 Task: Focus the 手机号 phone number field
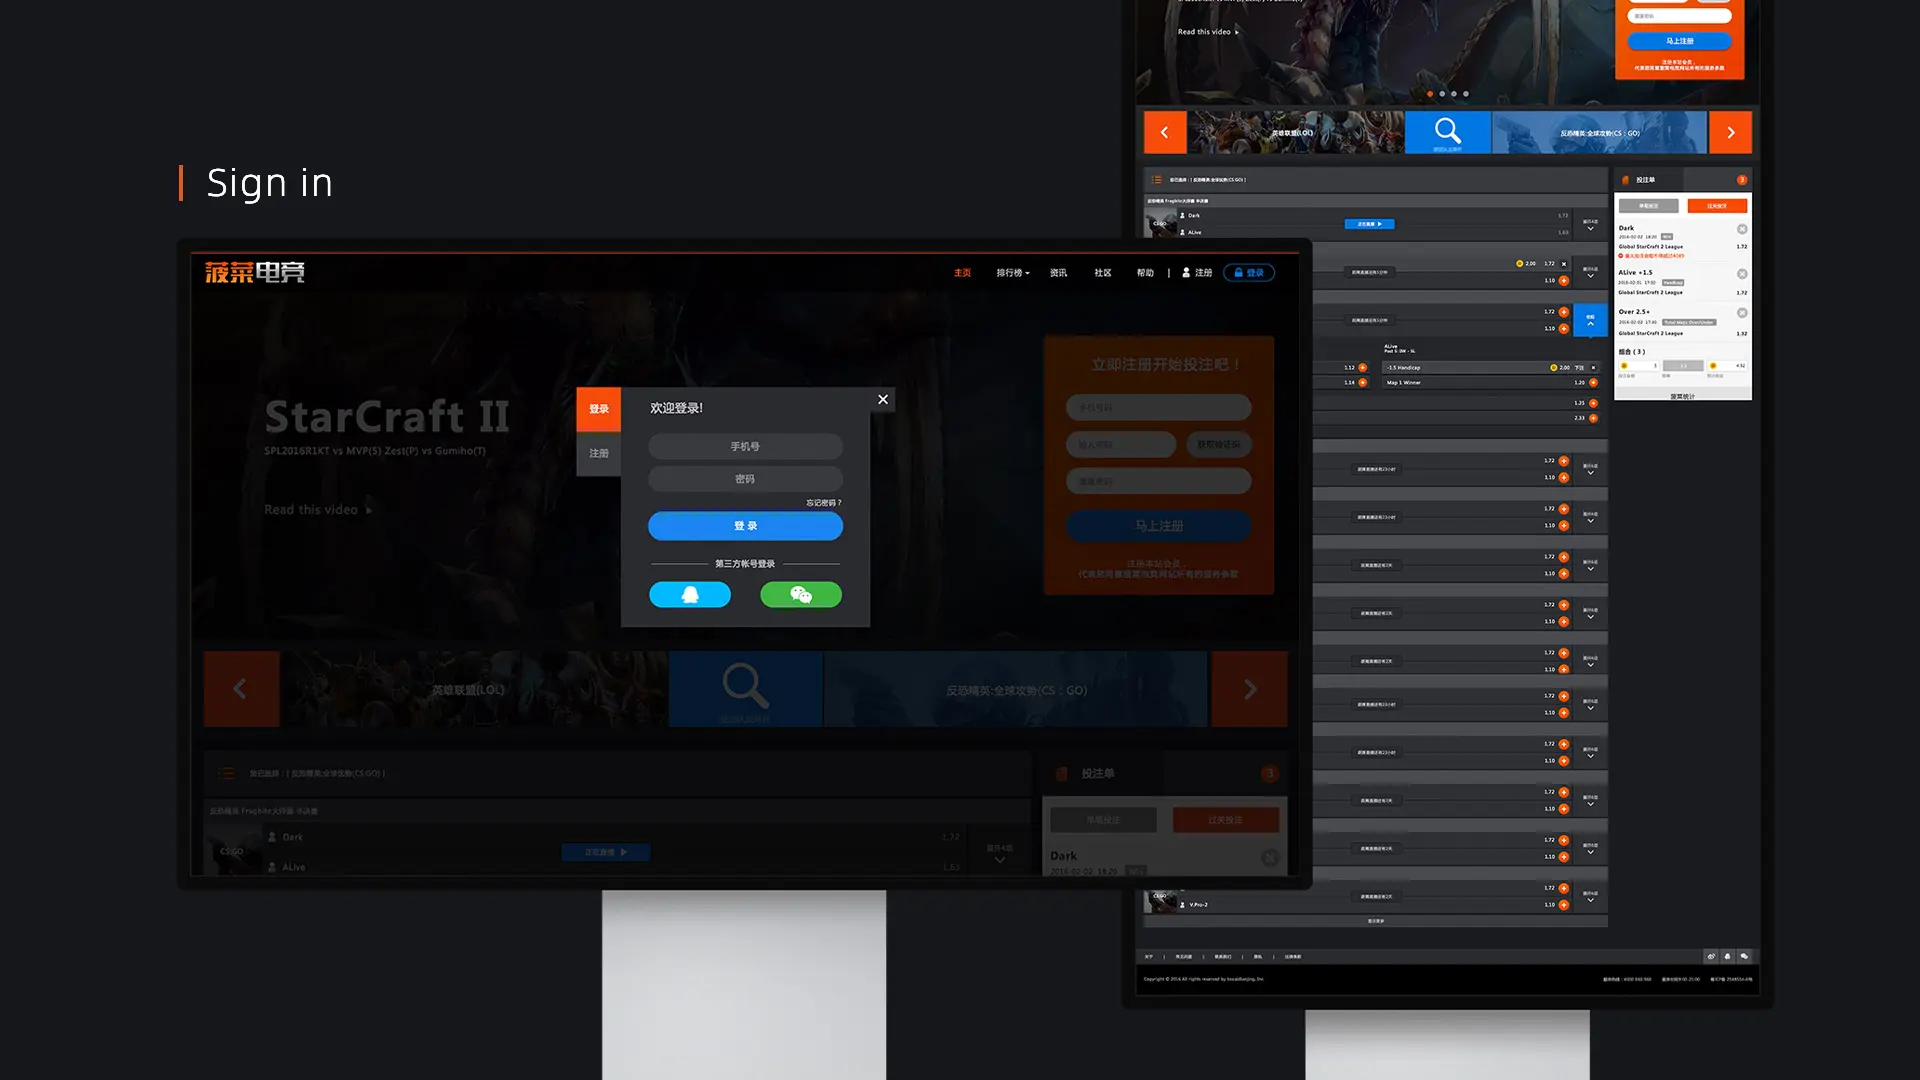pyautogui.click(x=745, y=446)
